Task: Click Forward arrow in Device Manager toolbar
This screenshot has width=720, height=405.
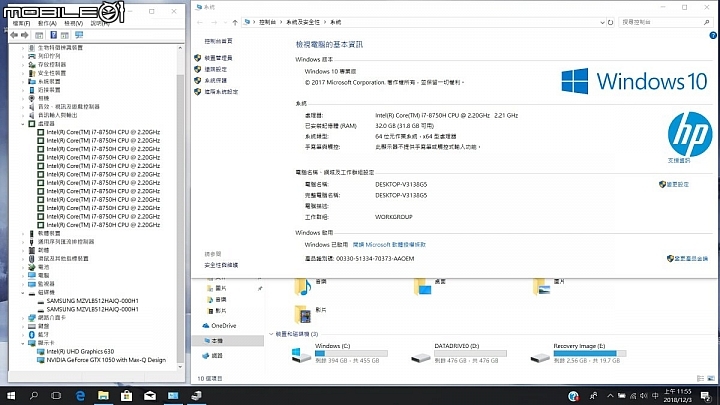Action: [x=25, y=35]
